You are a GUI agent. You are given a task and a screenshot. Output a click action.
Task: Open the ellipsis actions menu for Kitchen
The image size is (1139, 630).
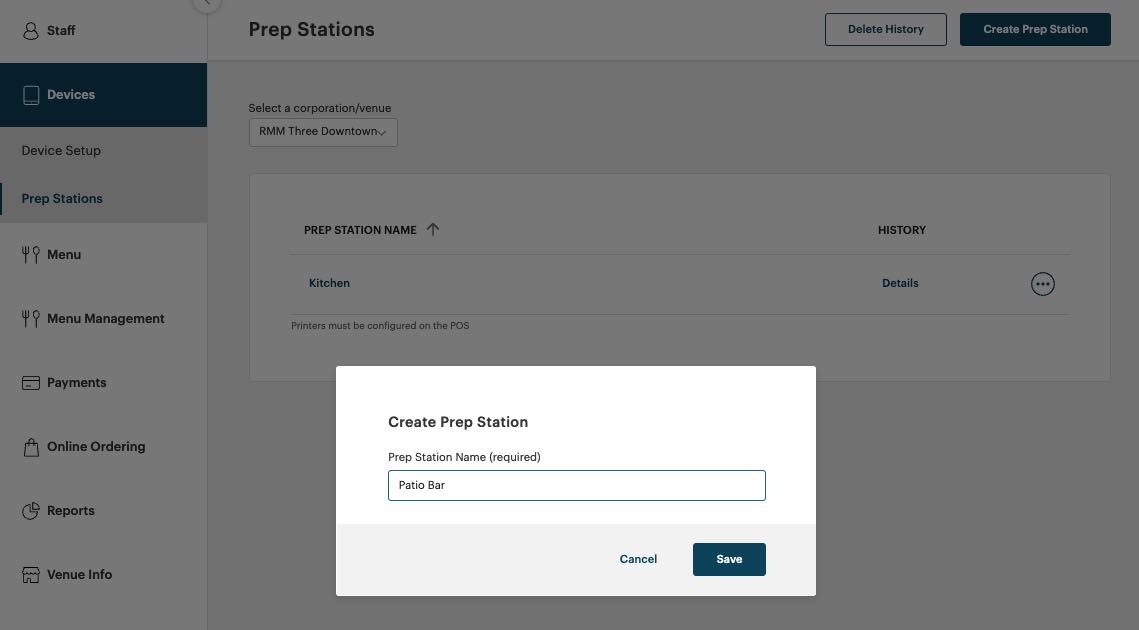click(1043, 283)
